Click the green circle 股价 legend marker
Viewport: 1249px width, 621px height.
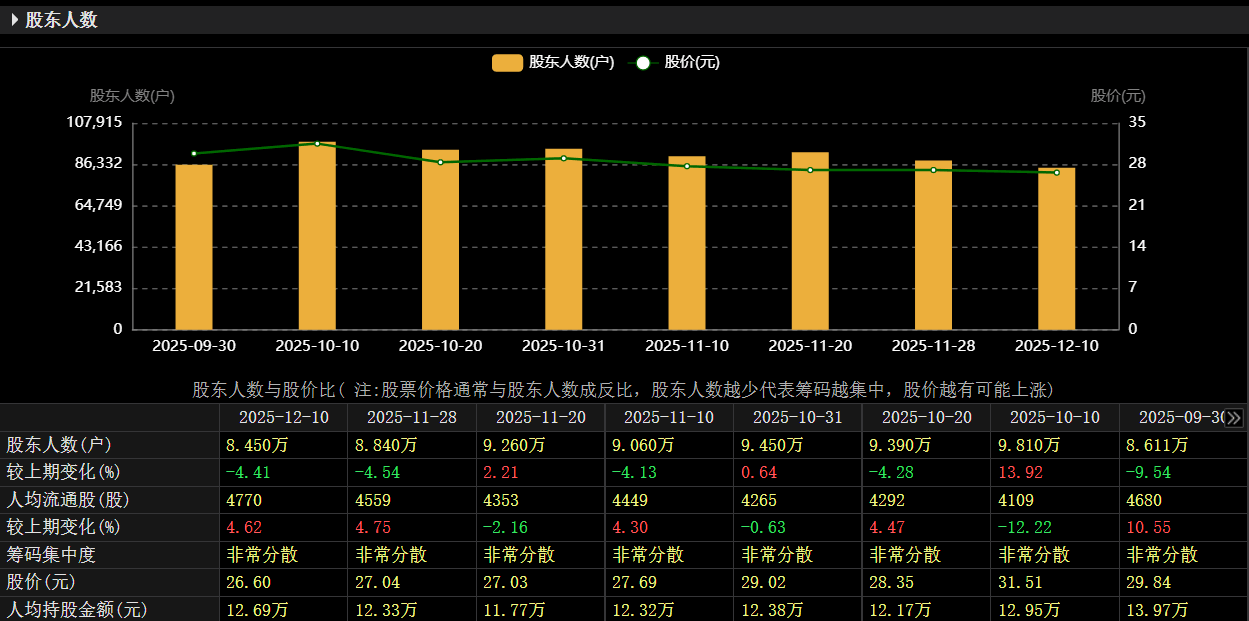[643, 63]
